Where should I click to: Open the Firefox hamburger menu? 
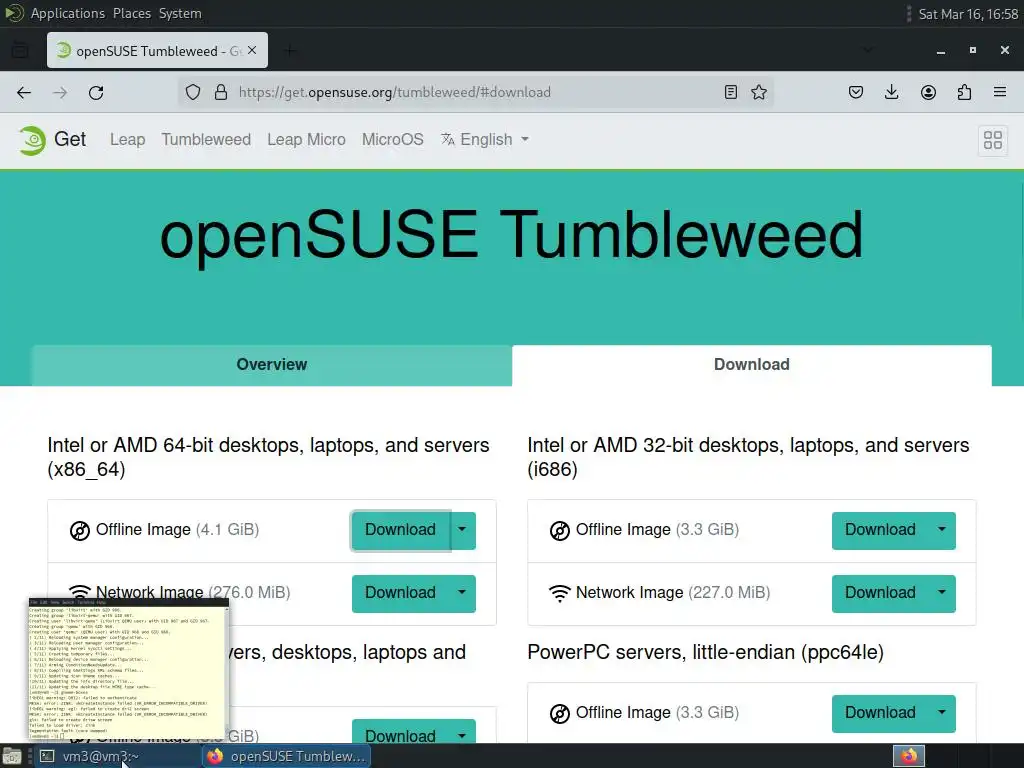(1000, 92)
